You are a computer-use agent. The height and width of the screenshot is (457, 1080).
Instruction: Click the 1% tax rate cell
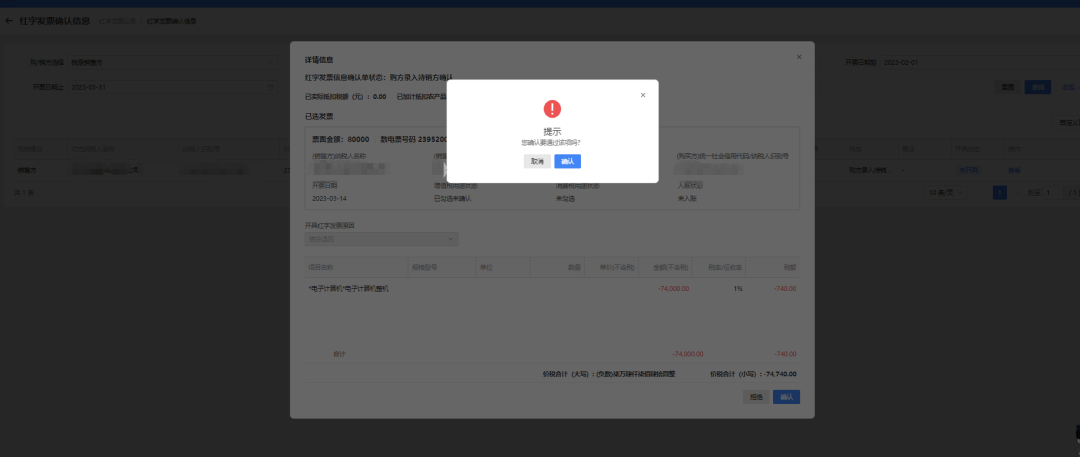738,289
